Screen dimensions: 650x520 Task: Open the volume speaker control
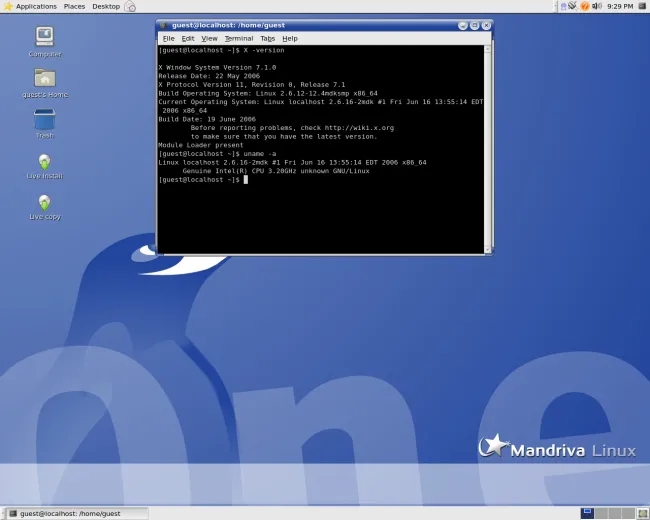[597, 6]
